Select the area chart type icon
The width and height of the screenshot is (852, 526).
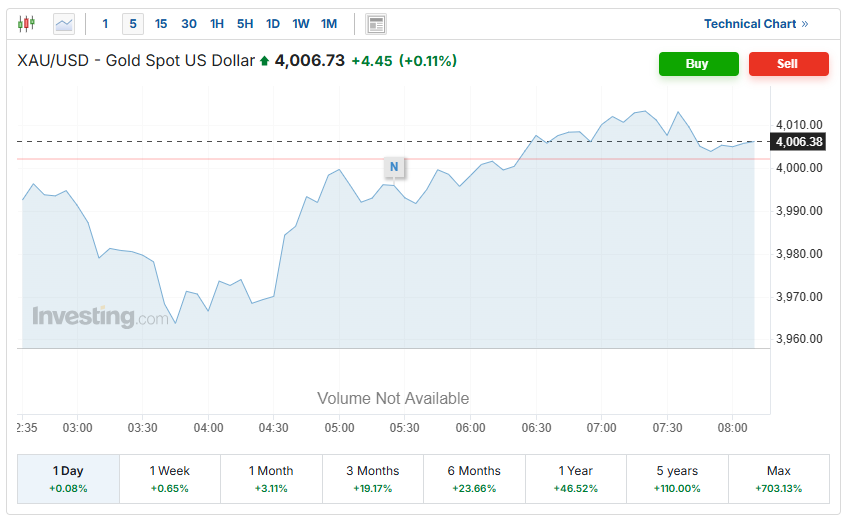tap(64, 23)
